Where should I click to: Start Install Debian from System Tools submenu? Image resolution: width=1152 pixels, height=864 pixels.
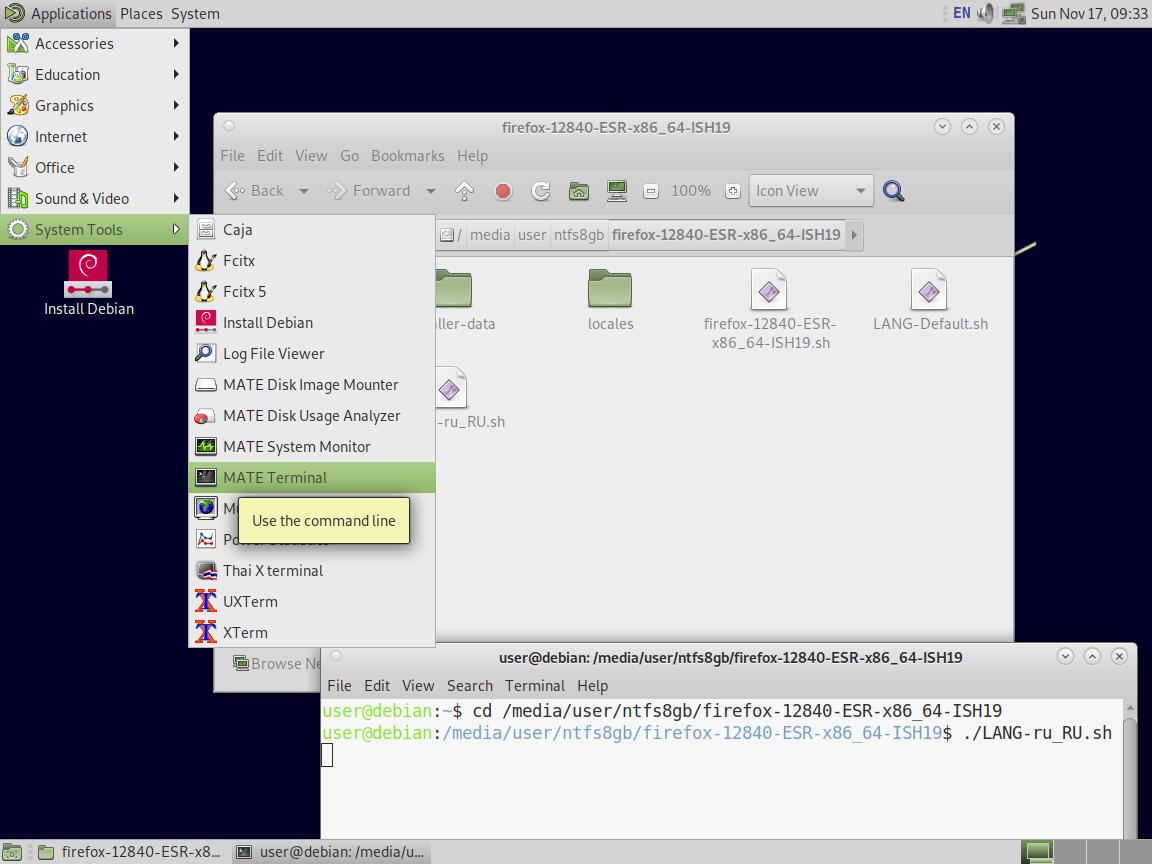point(312,323)
